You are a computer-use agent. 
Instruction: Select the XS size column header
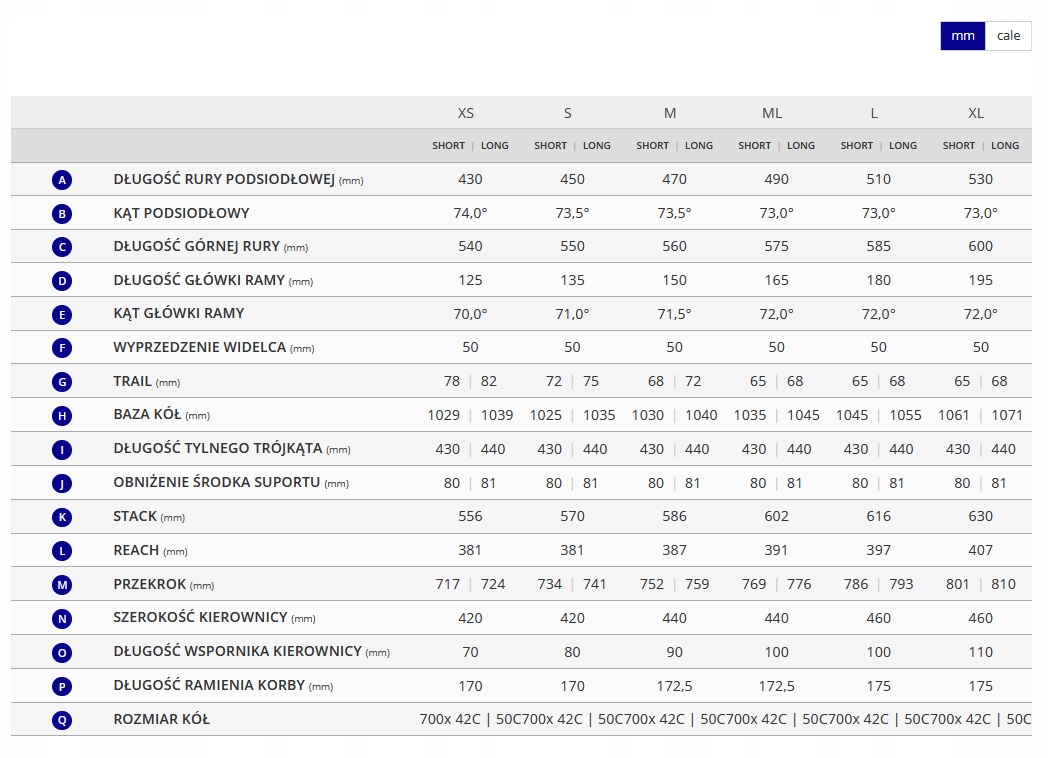pos(466,113)
